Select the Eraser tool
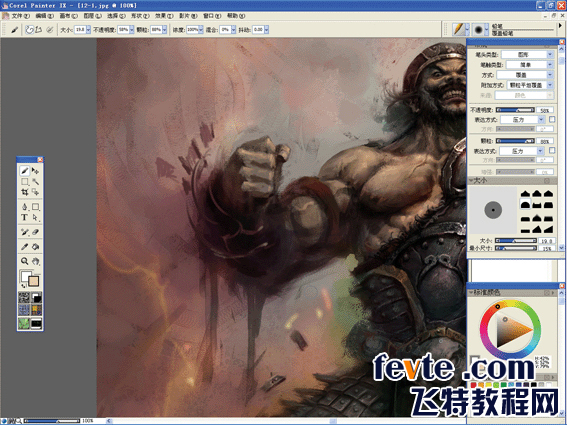The image size is (567, 425). (x=35, y=232)
